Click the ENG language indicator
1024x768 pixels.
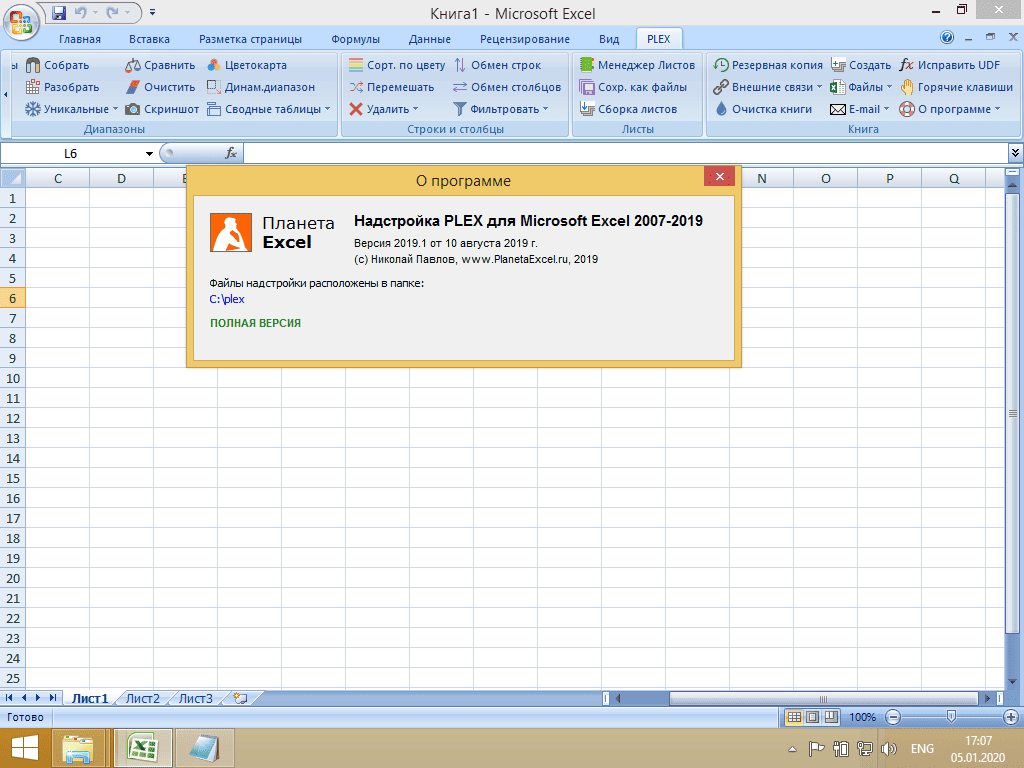click(x=921, y=748)
